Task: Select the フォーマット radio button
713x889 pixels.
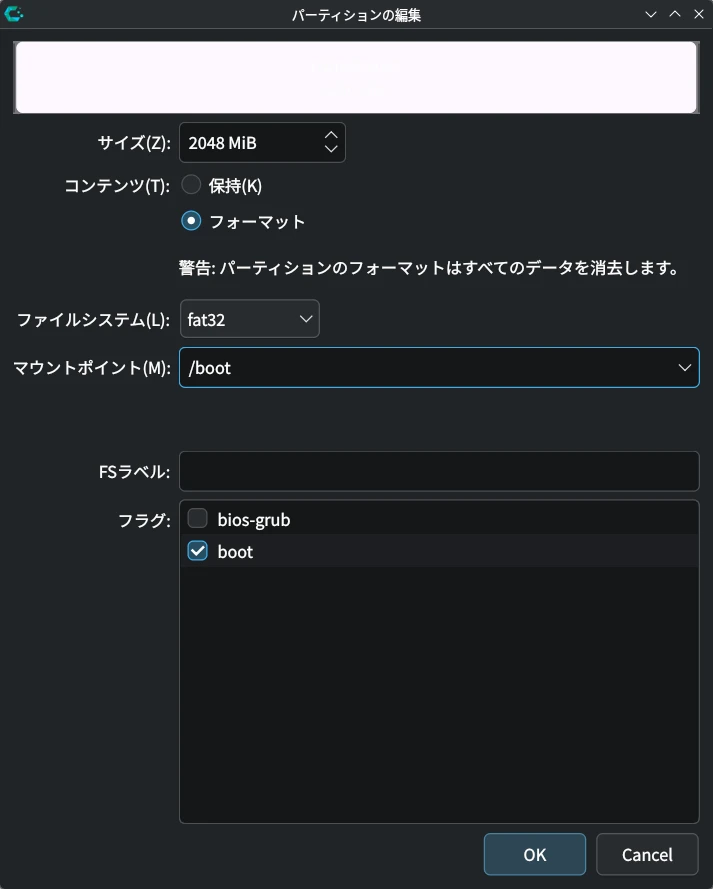Action: click(x=192, y=221)
